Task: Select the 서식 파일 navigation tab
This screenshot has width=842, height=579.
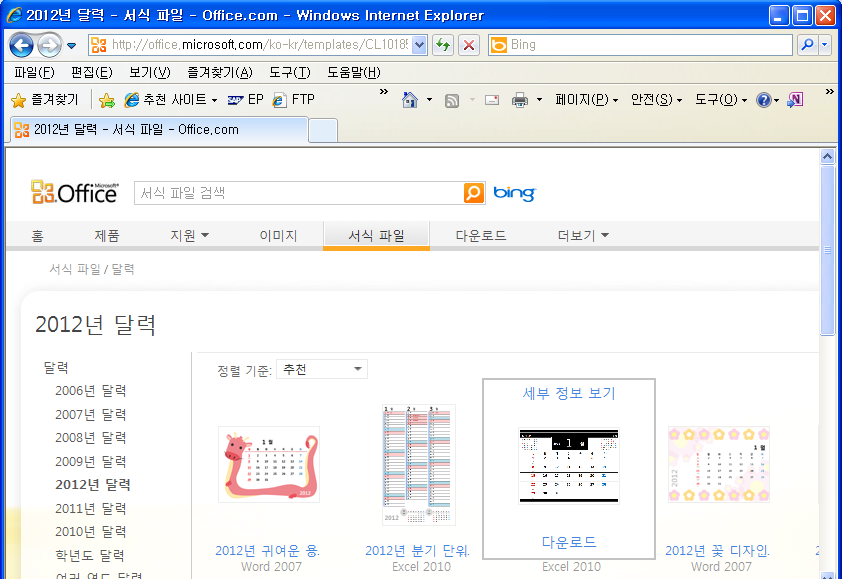Action: pos(376,236)
